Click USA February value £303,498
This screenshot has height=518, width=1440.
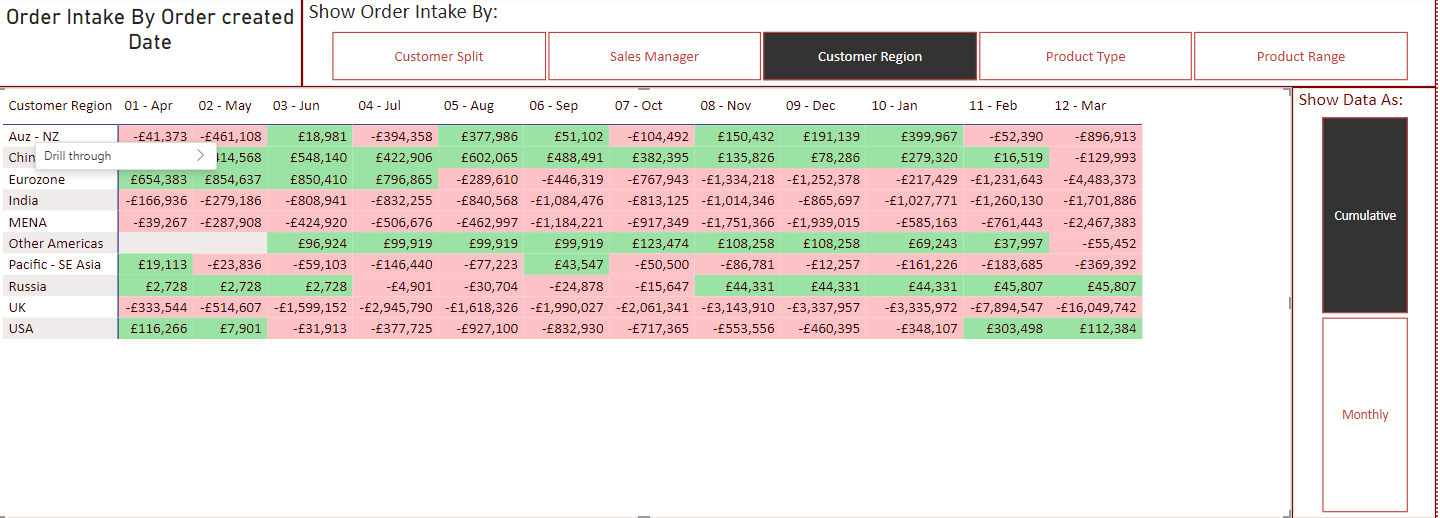click(x=1014, y=329)
